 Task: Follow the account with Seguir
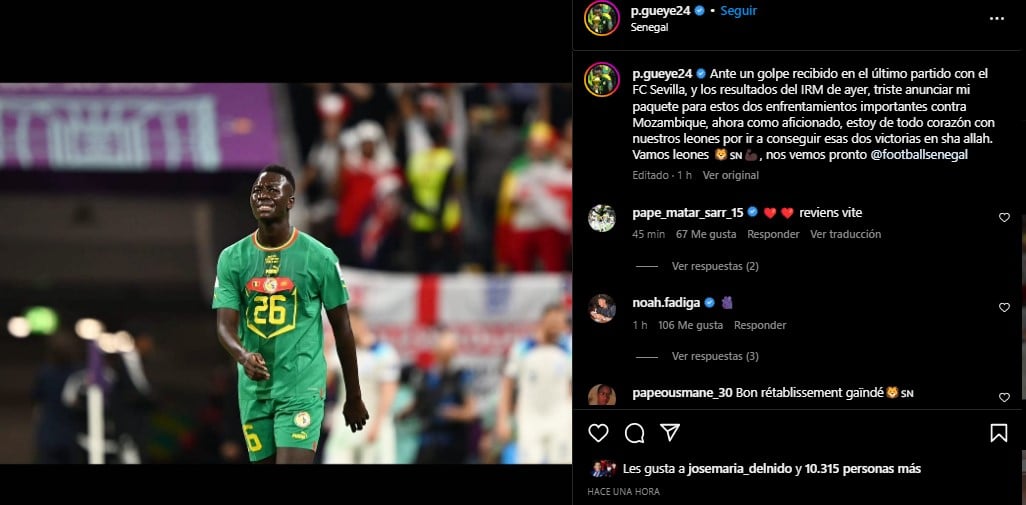click(x=739, y=10)
